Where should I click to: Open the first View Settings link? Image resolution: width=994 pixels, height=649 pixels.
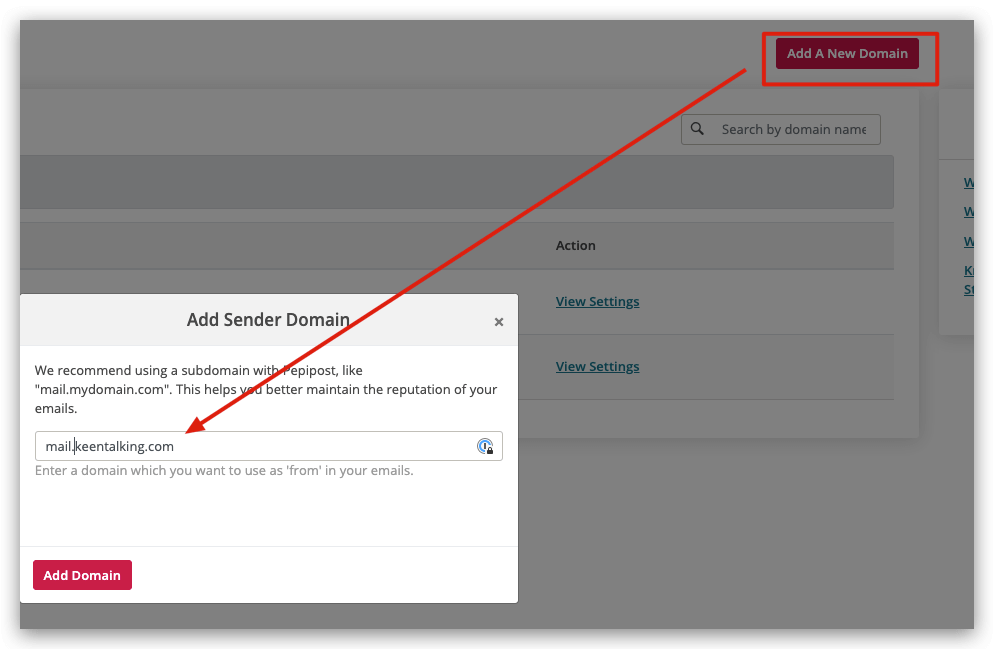[x=597, y=302]
